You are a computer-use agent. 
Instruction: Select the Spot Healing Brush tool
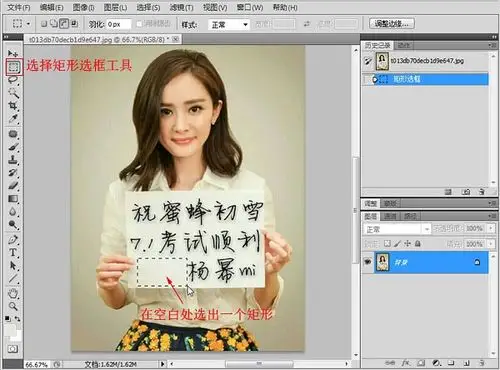pos(13,134)
